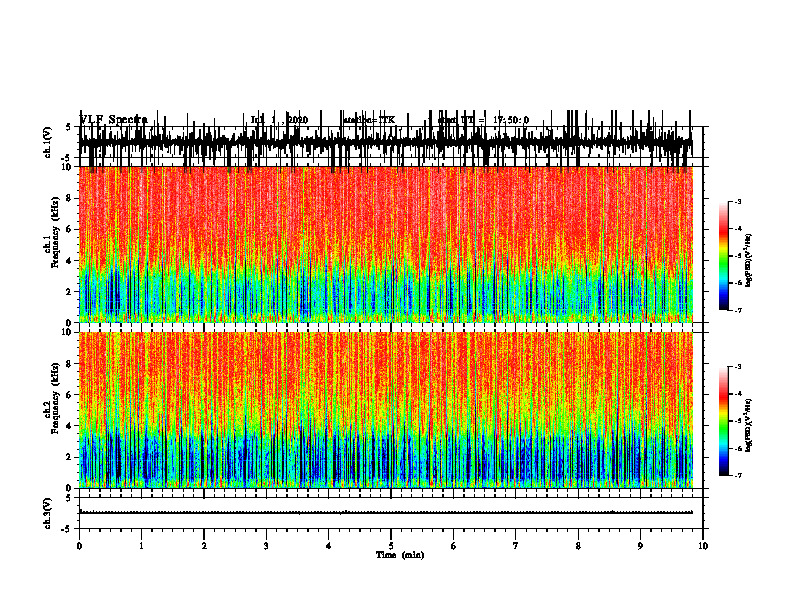Click the ch.1 spectrogram color bar
The image size is (792, 612).
(723, 255)
